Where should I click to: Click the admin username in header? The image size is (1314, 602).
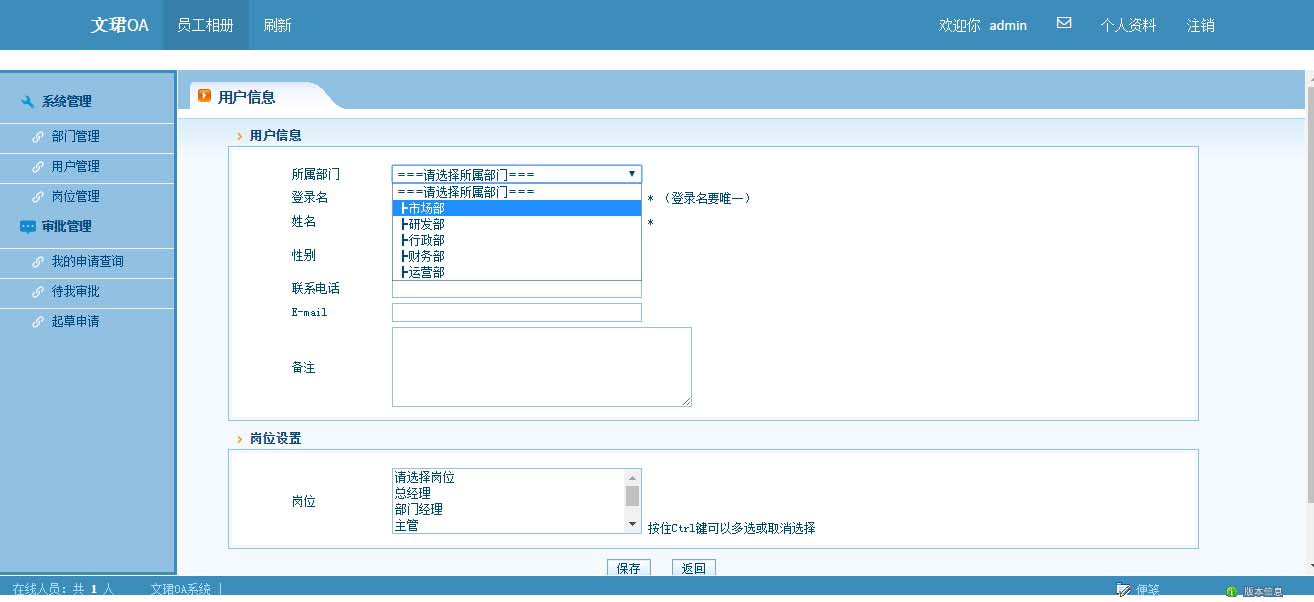1008,25
